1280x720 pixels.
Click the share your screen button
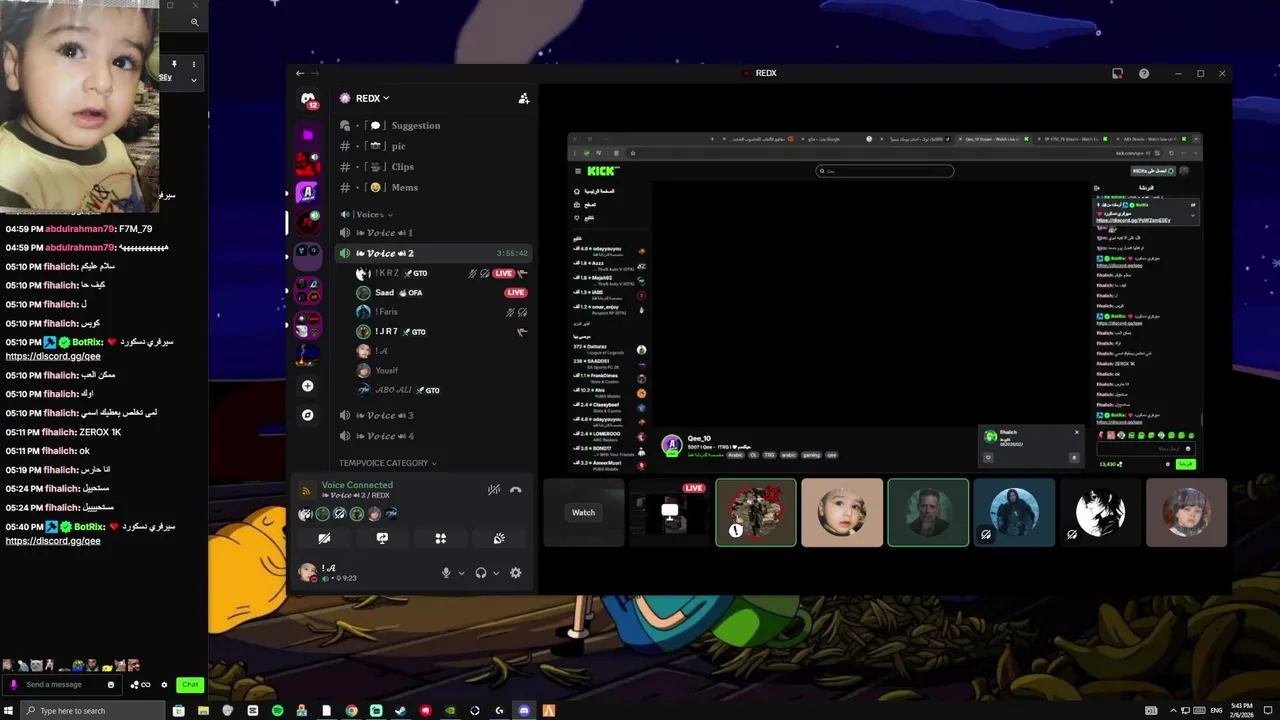(382, 538)
